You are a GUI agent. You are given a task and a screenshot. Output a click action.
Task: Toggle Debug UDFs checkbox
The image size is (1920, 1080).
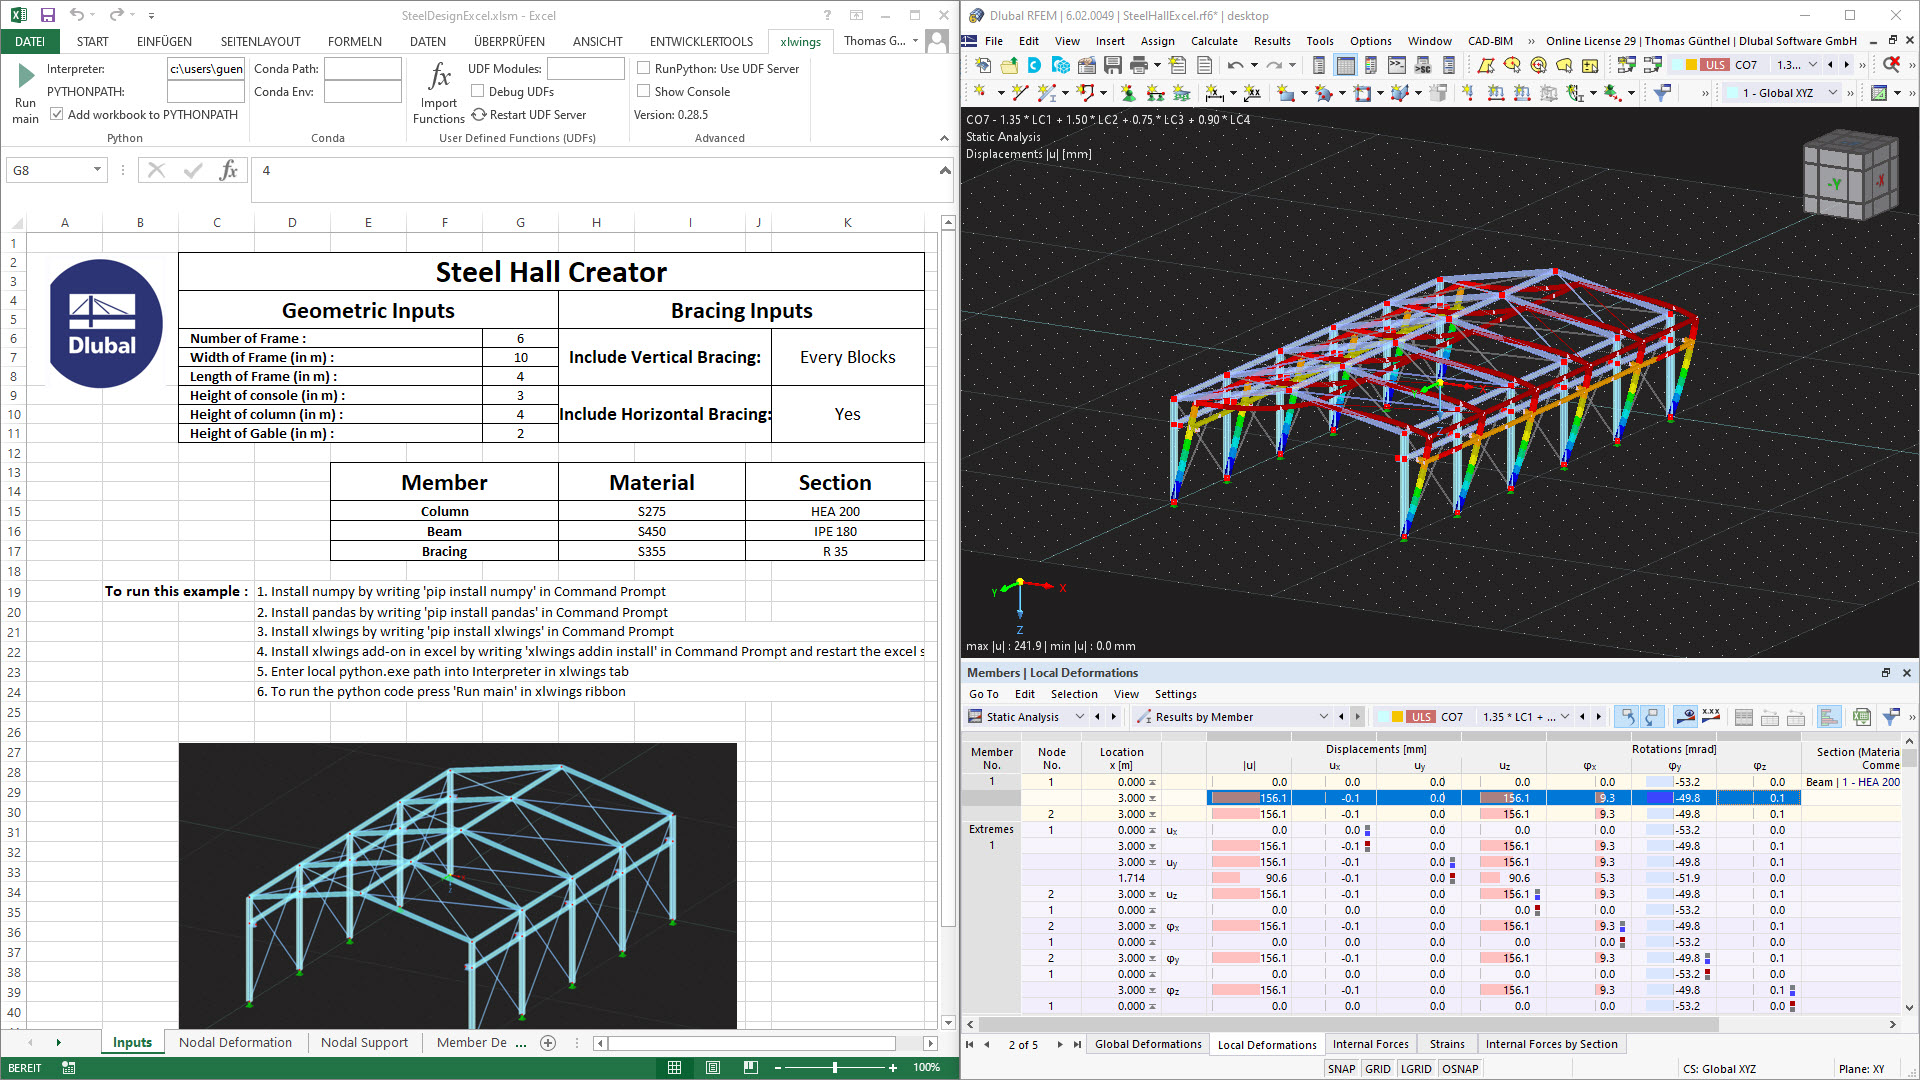pyautogui.click(x=478, y=91)
